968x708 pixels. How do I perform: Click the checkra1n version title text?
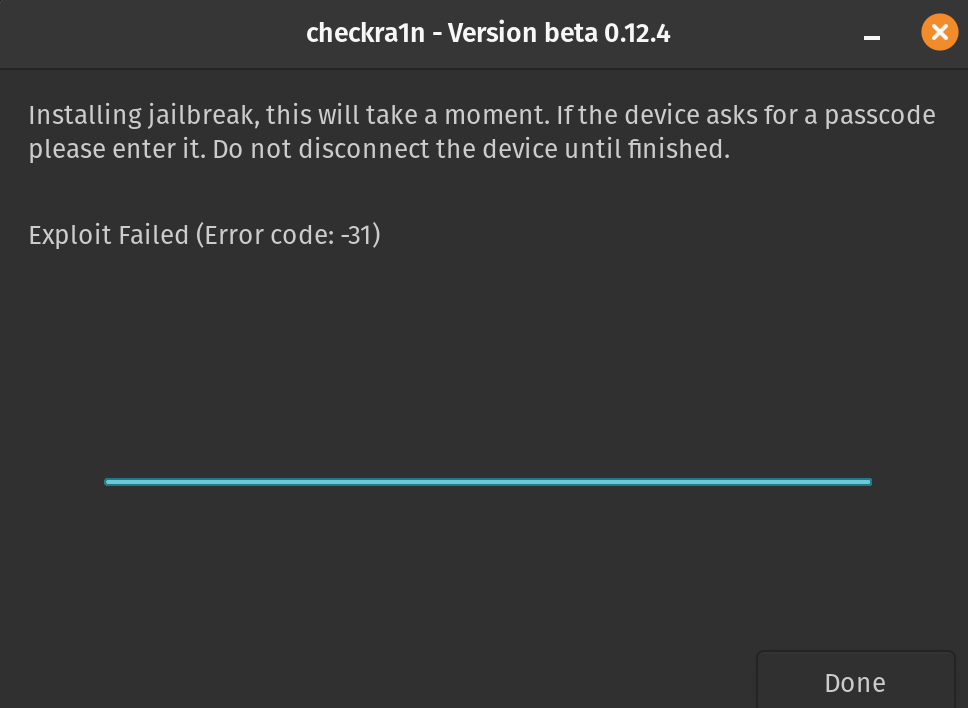(487, 33)
